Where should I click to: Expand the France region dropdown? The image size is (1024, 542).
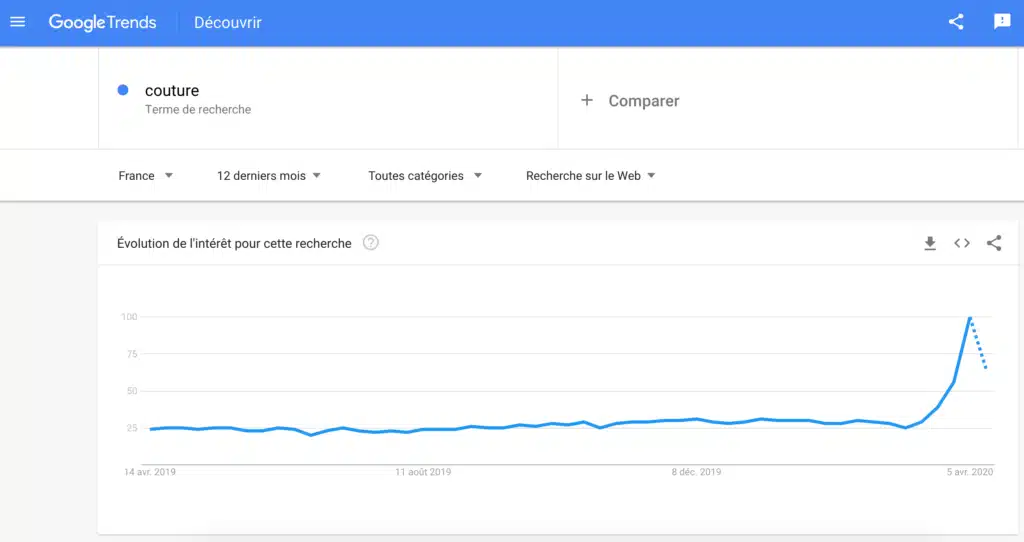146,176
